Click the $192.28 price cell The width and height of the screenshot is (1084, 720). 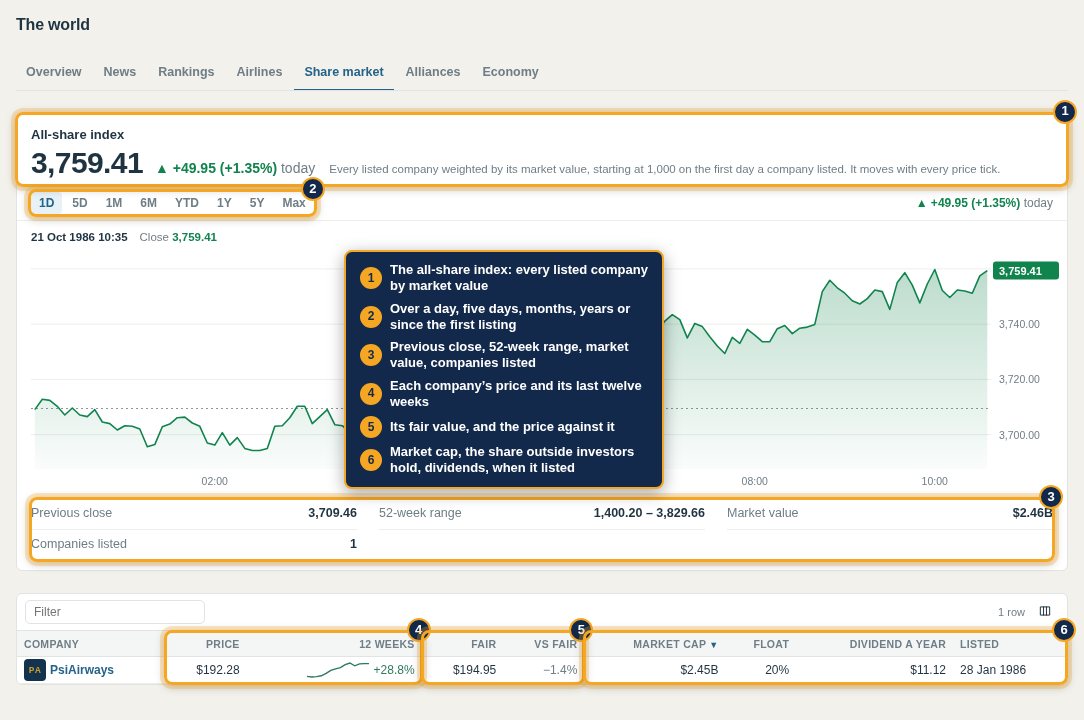[218, 670]
